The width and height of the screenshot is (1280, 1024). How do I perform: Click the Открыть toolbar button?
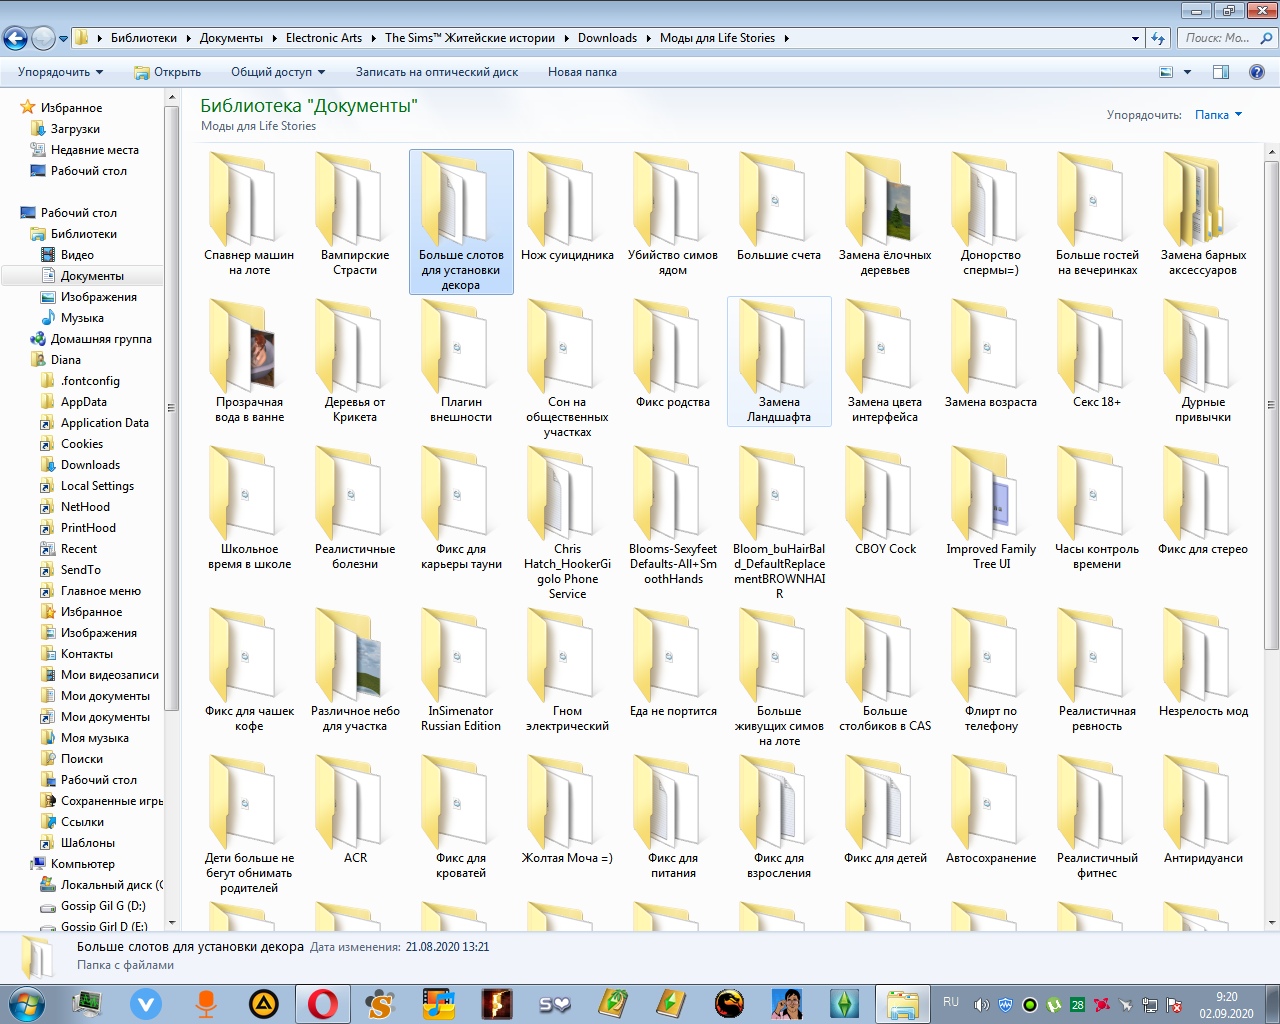click(168, 72)
